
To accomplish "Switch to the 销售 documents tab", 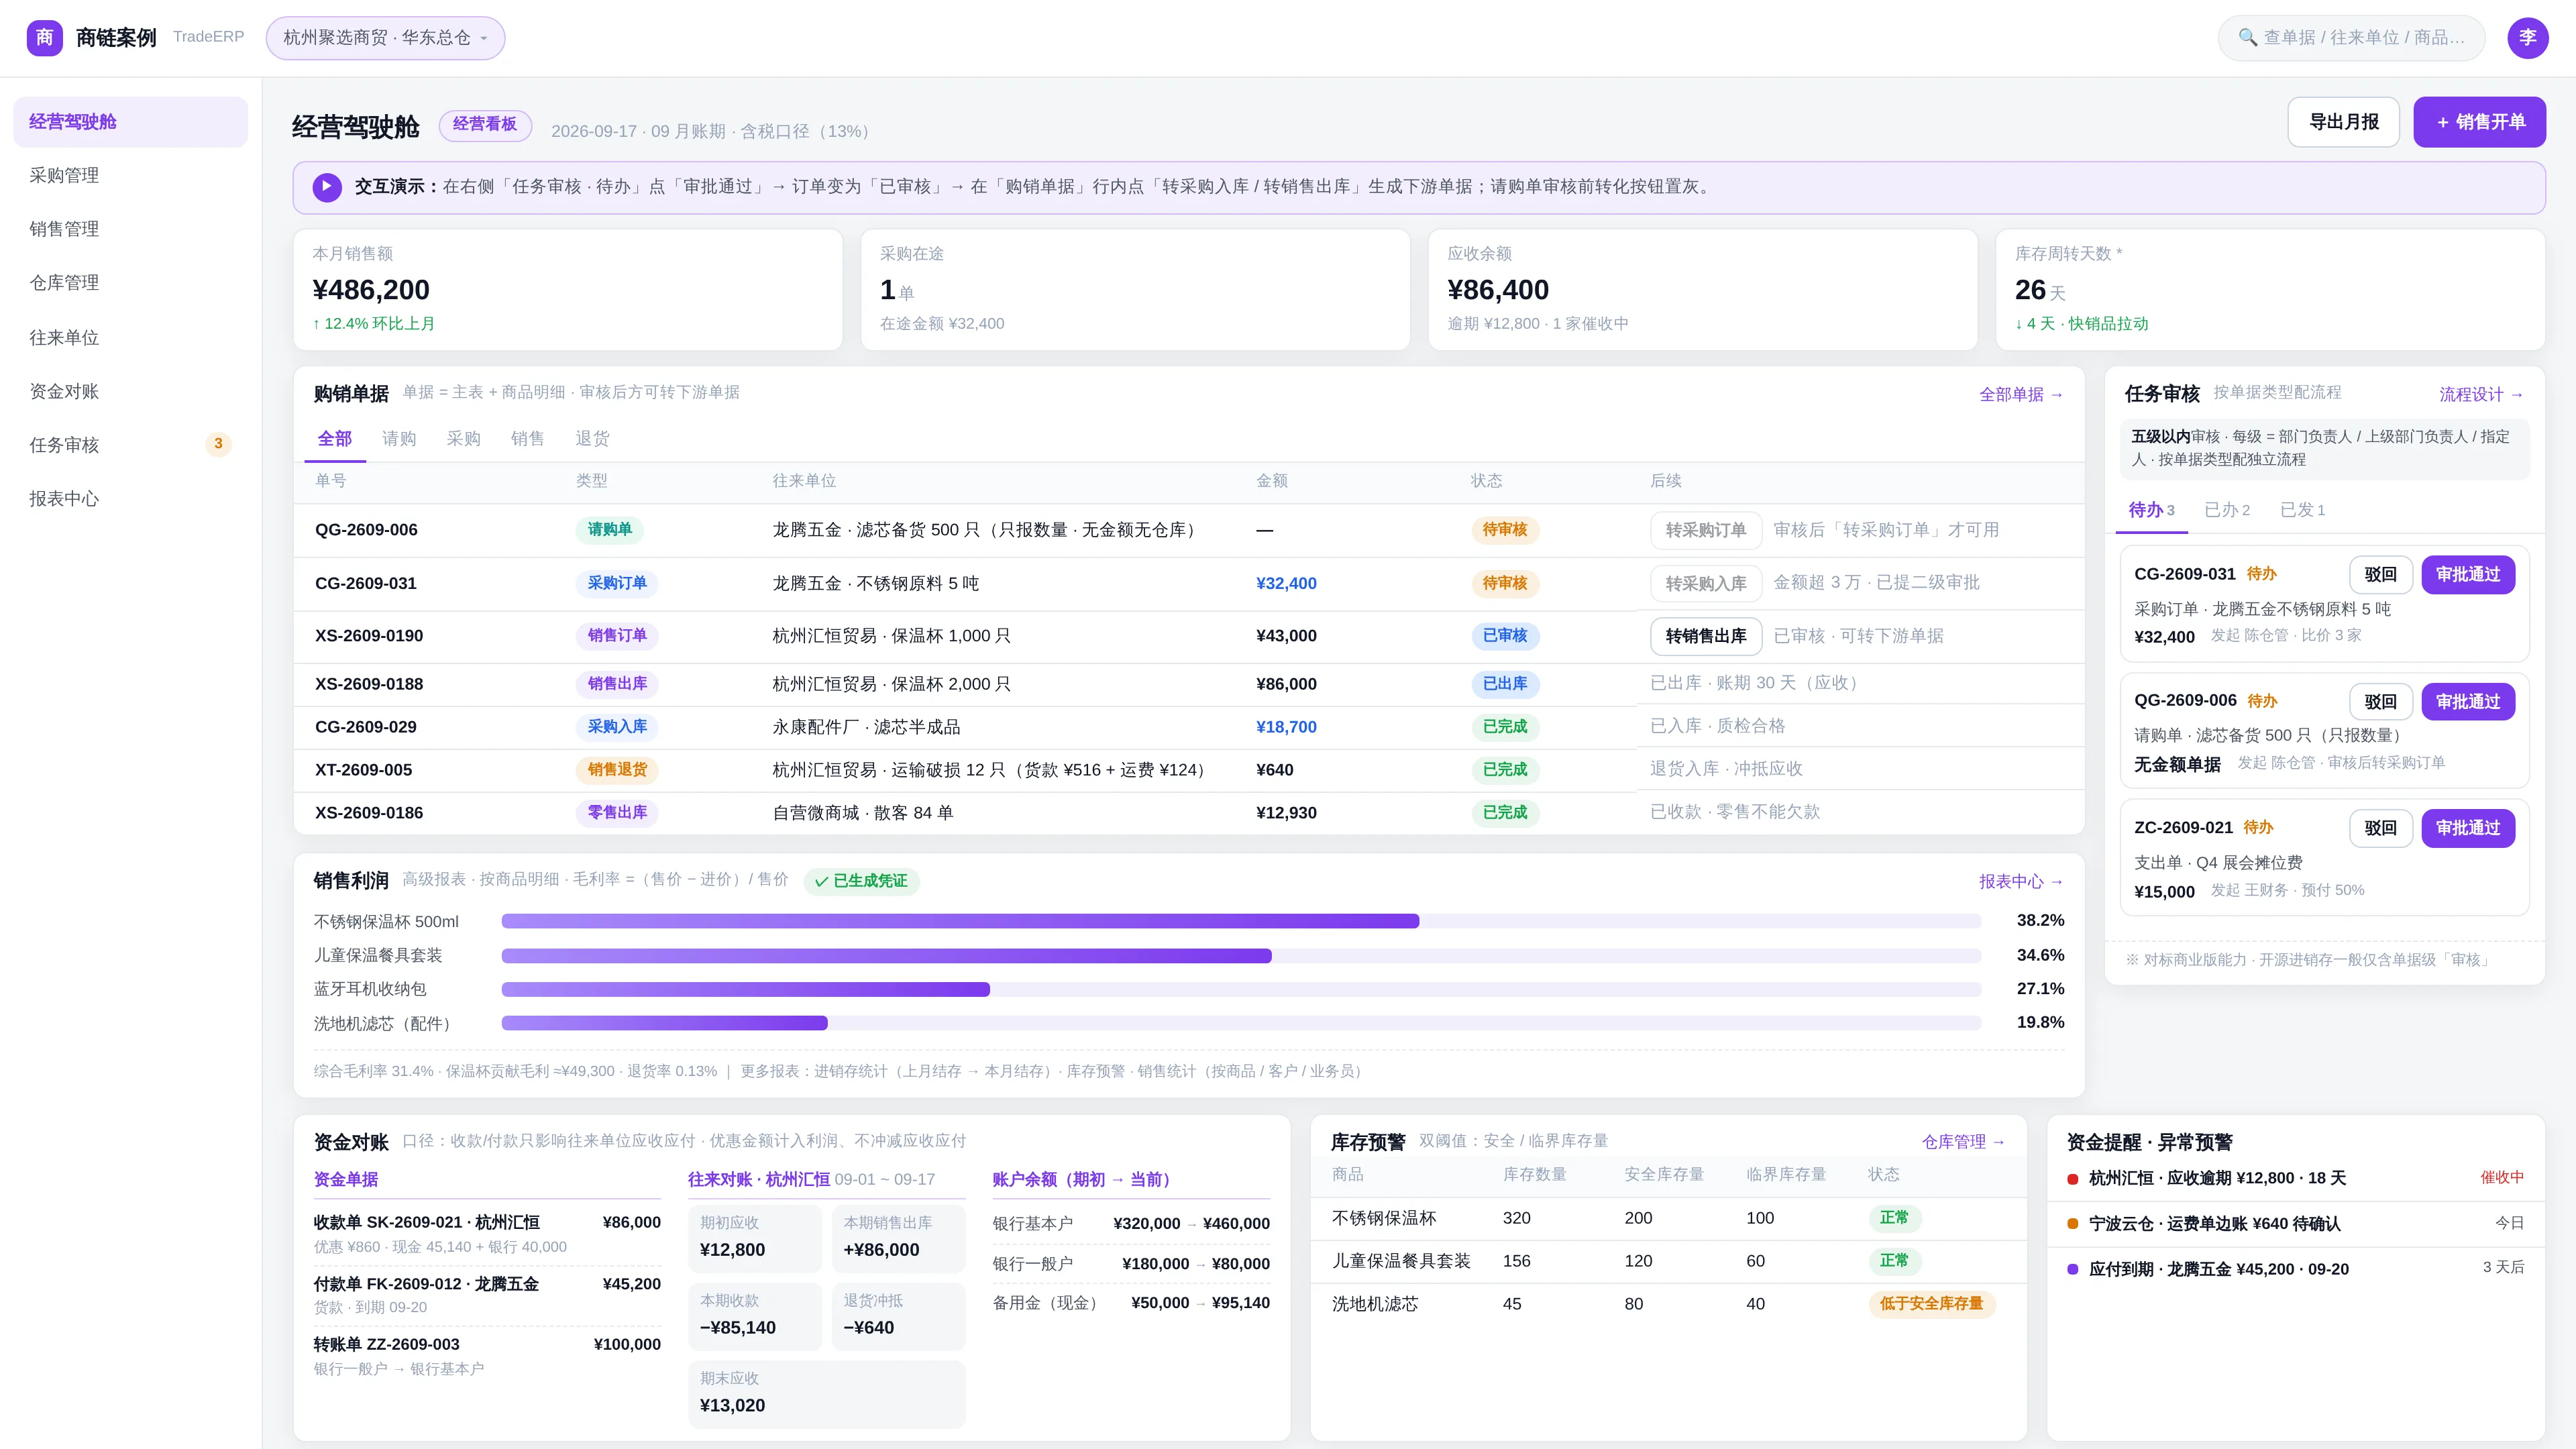I will [527, 439].
